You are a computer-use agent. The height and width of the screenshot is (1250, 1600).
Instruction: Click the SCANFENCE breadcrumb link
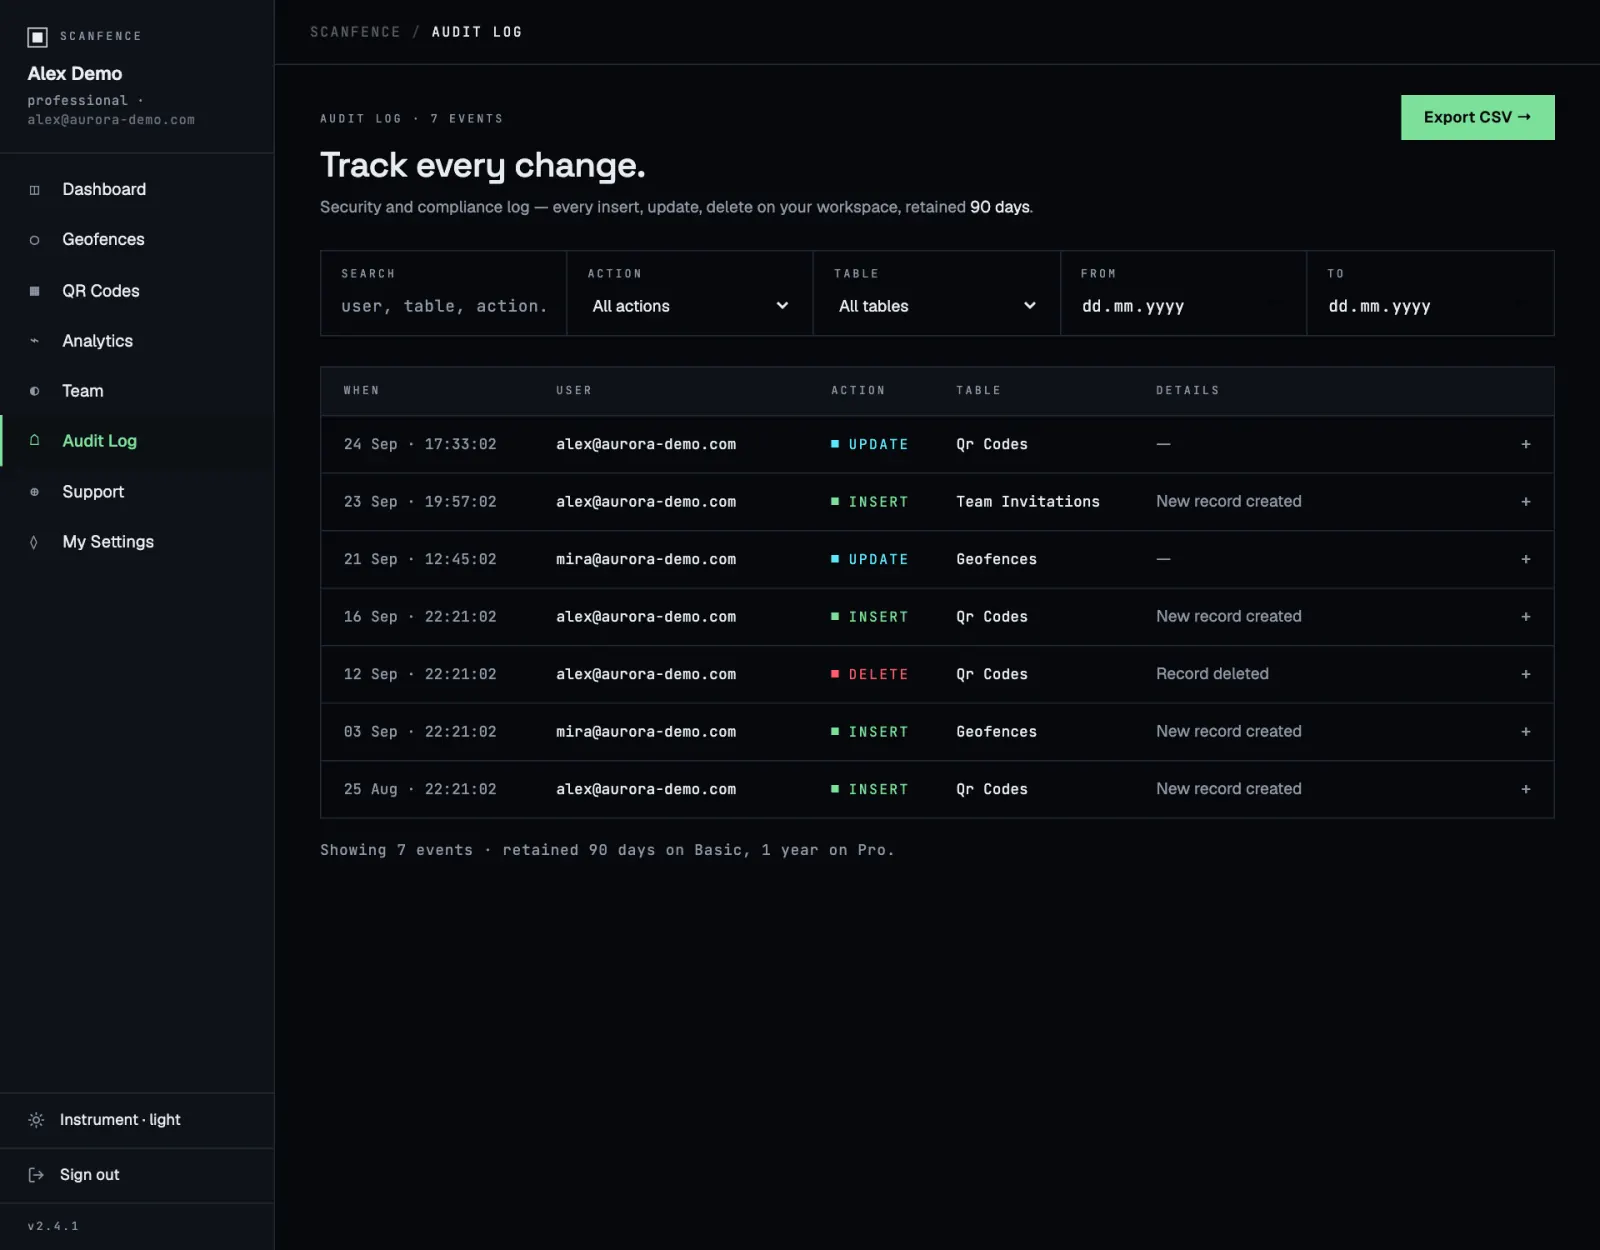click(x=355, y=32)
